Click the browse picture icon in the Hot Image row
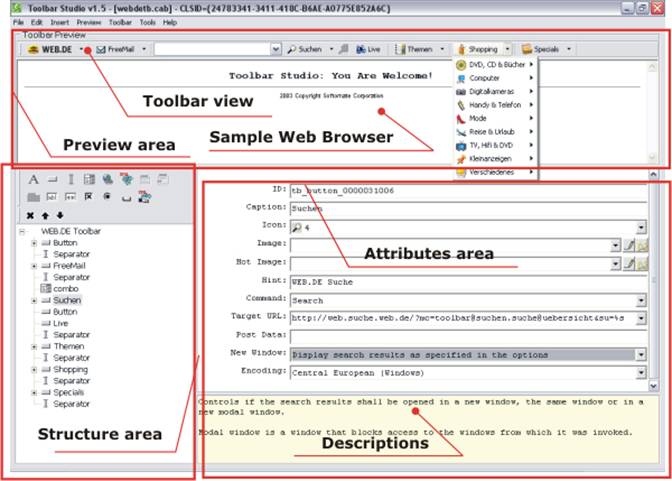 click(x=642, y=263)
